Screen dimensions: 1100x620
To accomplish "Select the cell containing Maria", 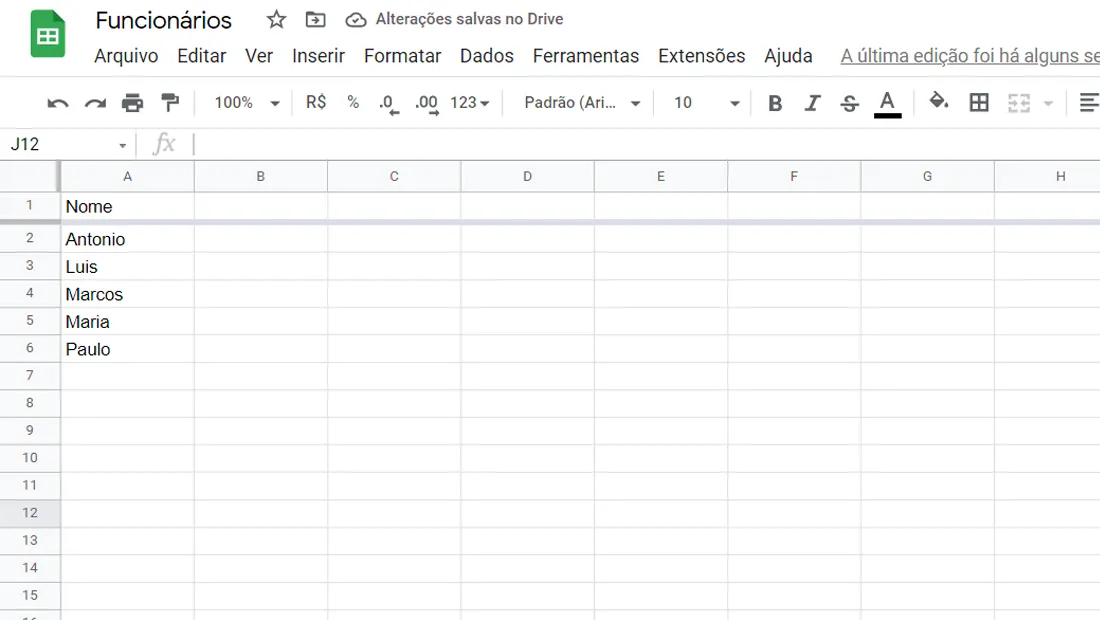I will point(128,321).
